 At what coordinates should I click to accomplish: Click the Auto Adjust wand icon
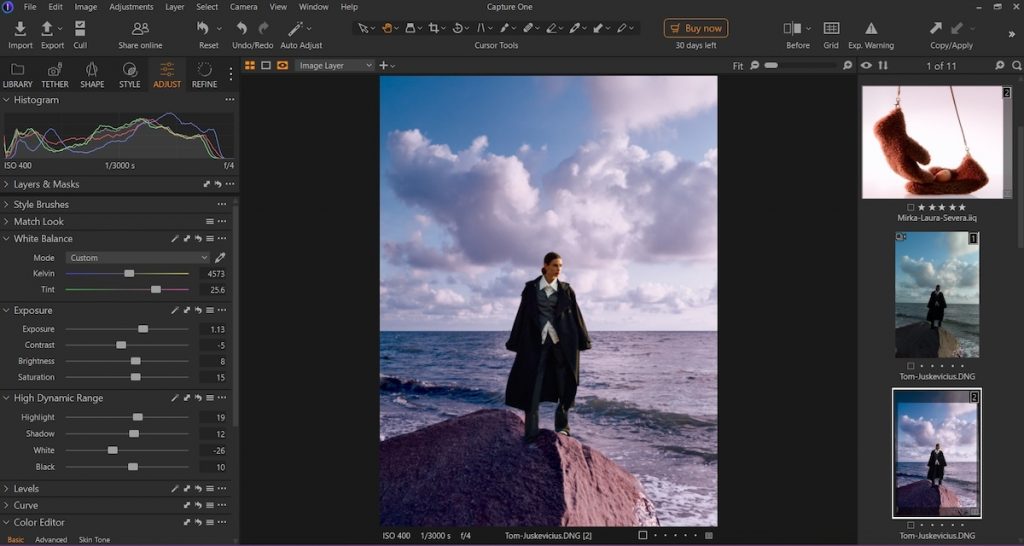[x=296, y=29]
